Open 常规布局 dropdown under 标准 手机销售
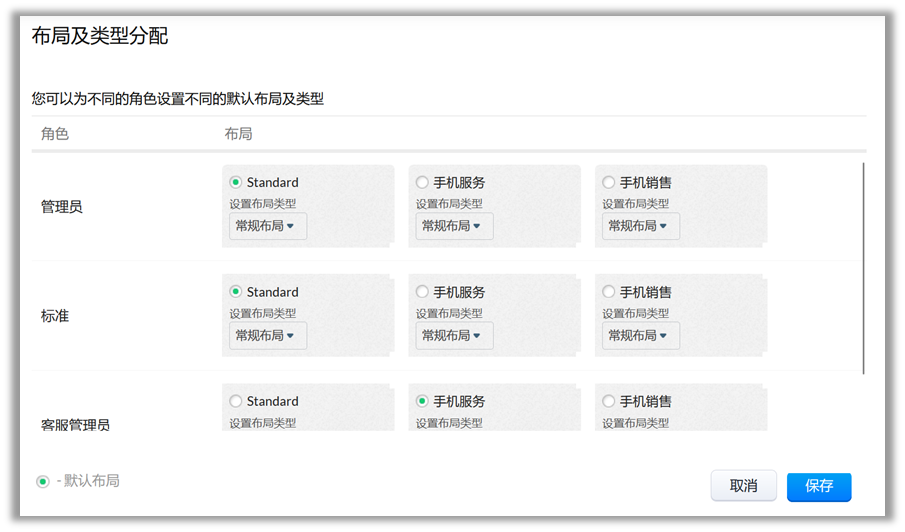The image size is (905, 532). (x=640, y=336)
